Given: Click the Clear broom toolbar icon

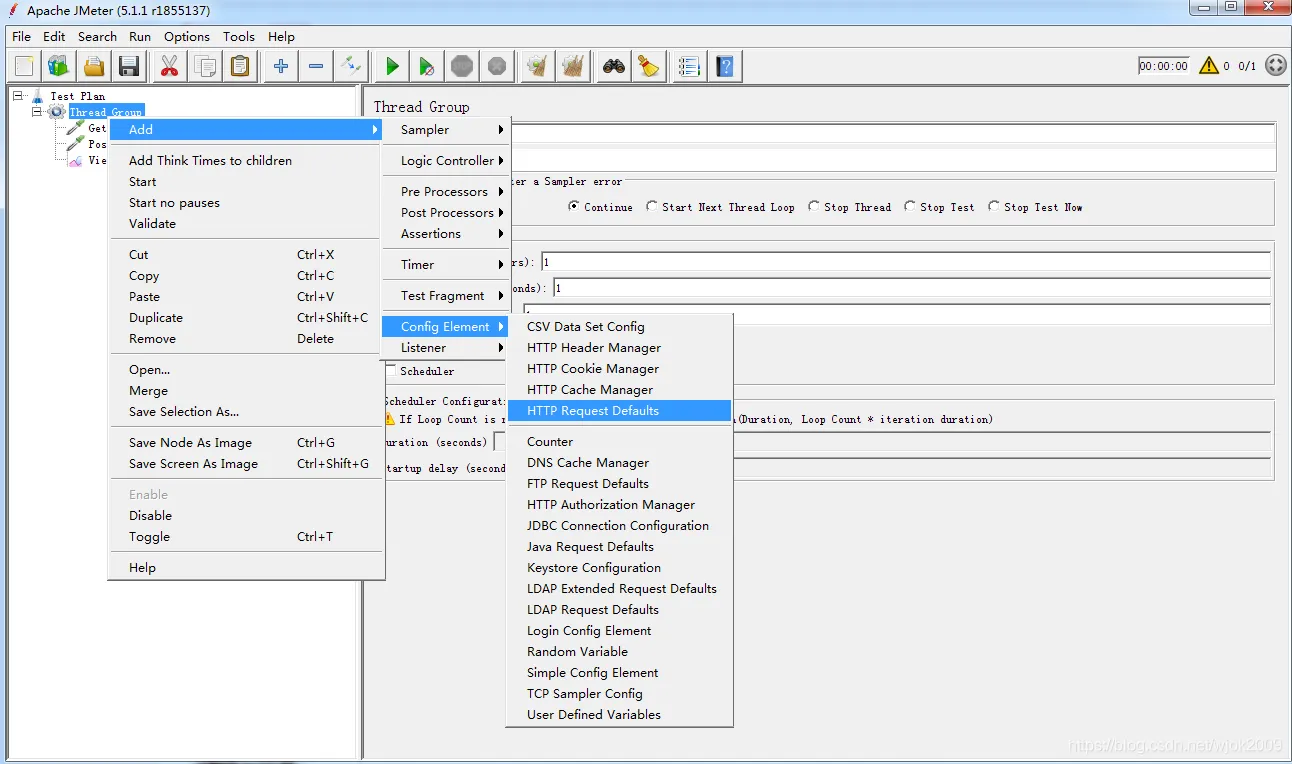Looking at the screenshot, I should point(538,67).
